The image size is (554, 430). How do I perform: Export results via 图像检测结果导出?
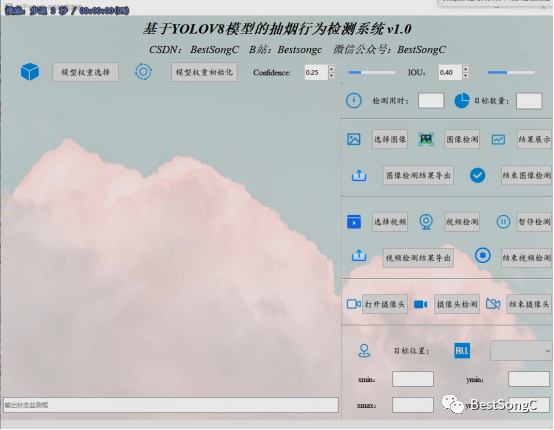coord(418,175)
